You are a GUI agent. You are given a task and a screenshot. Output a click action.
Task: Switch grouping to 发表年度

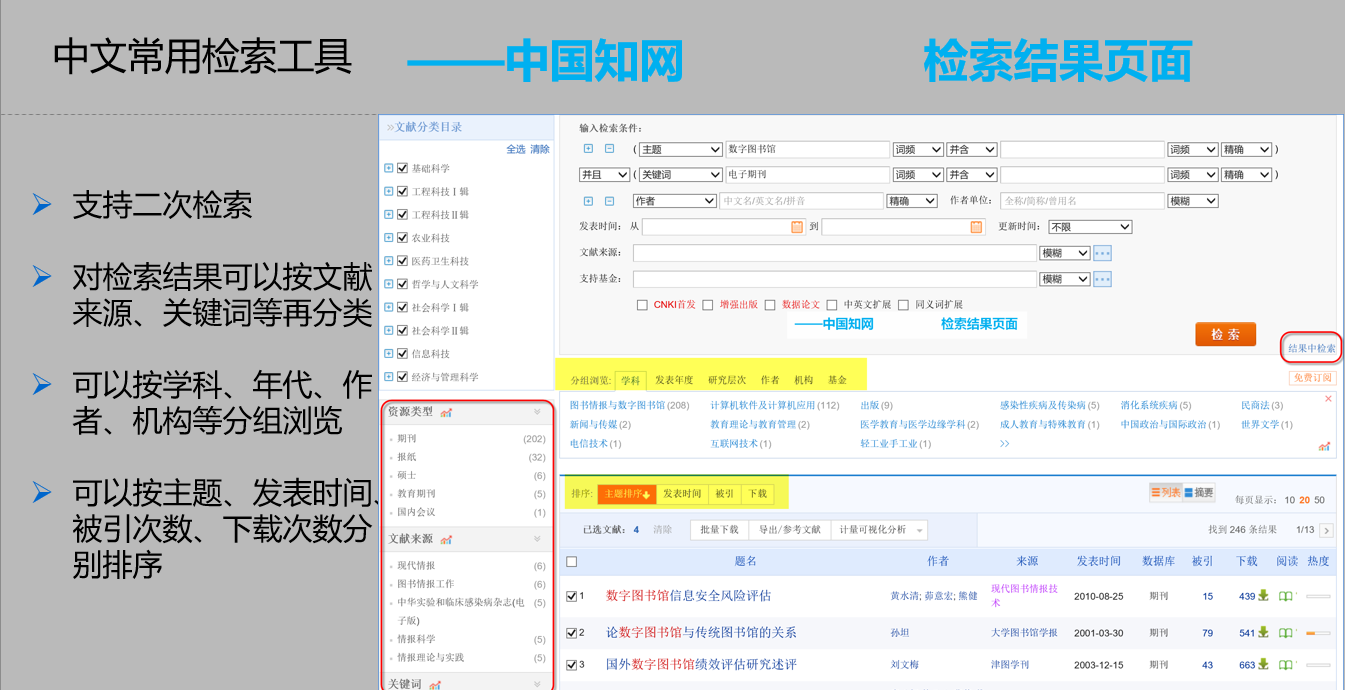(x=673, y=380)
